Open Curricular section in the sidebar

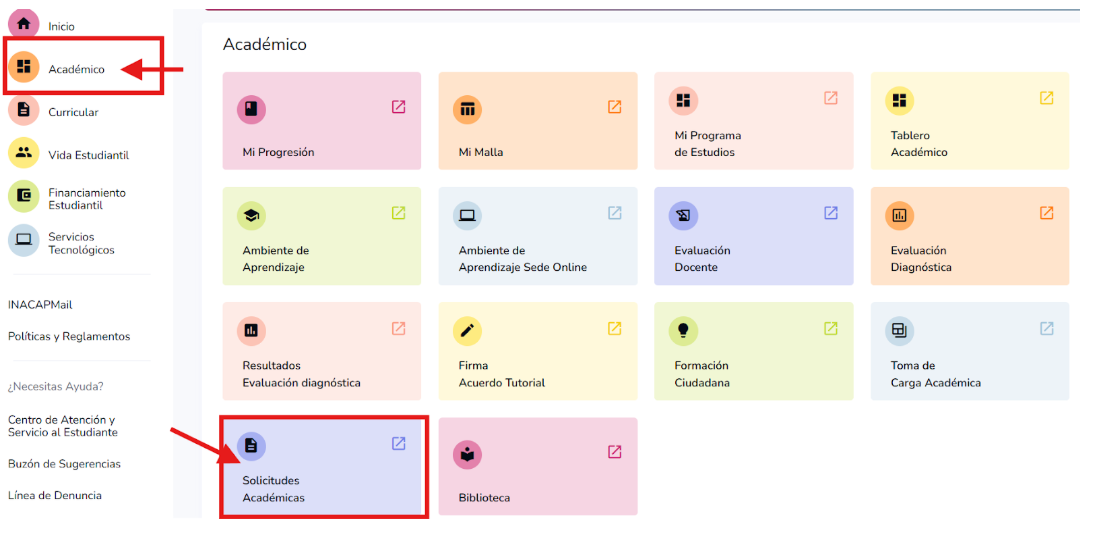(x=73, y=112)
